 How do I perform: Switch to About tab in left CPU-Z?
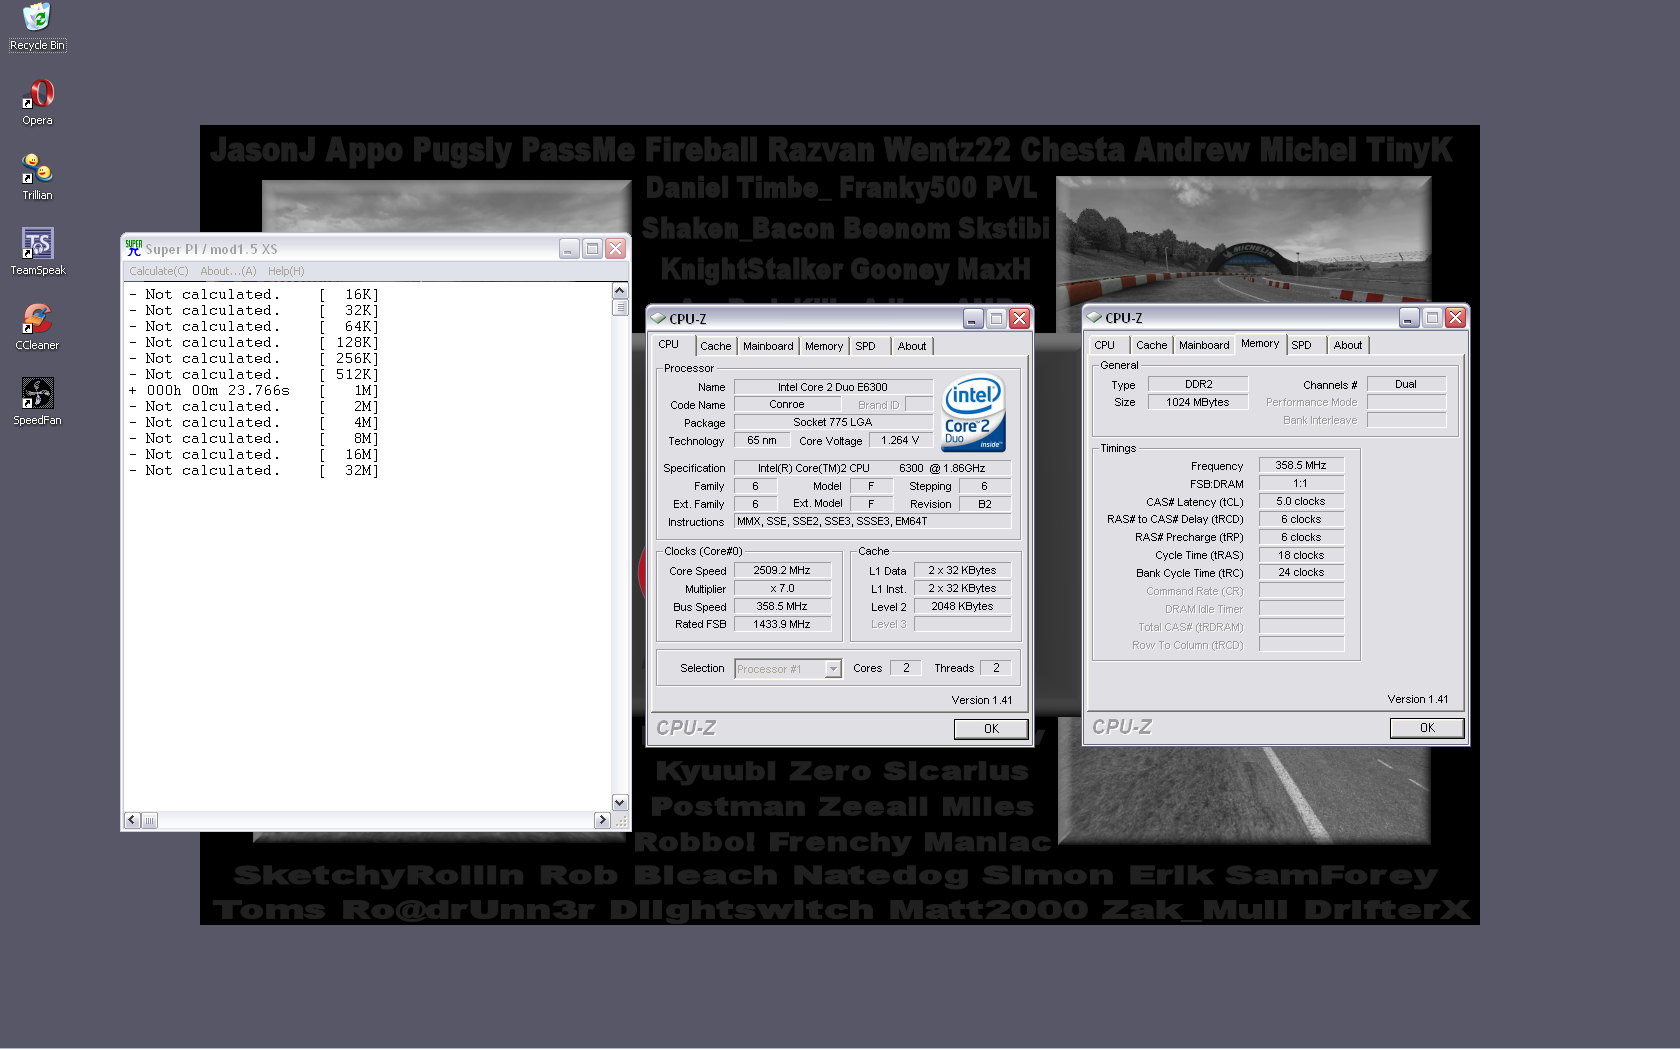pyautogui.click(x=911, y=346)
